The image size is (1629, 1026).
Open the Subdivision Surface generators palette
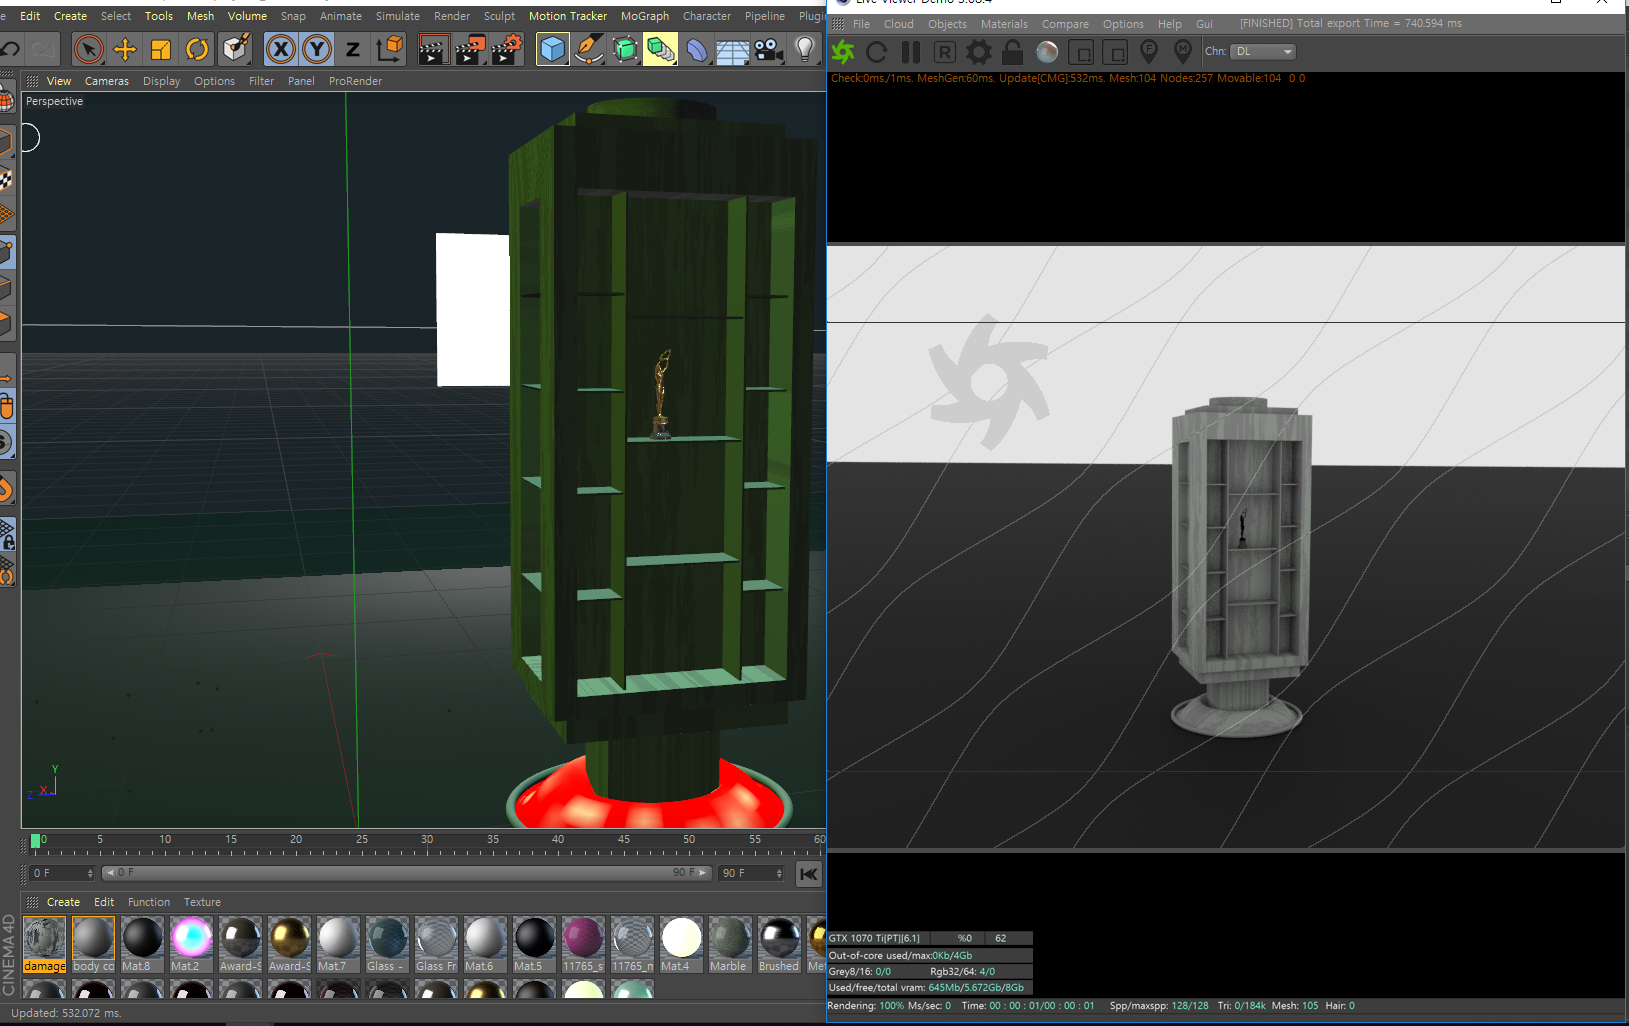[x=625, y=49]
